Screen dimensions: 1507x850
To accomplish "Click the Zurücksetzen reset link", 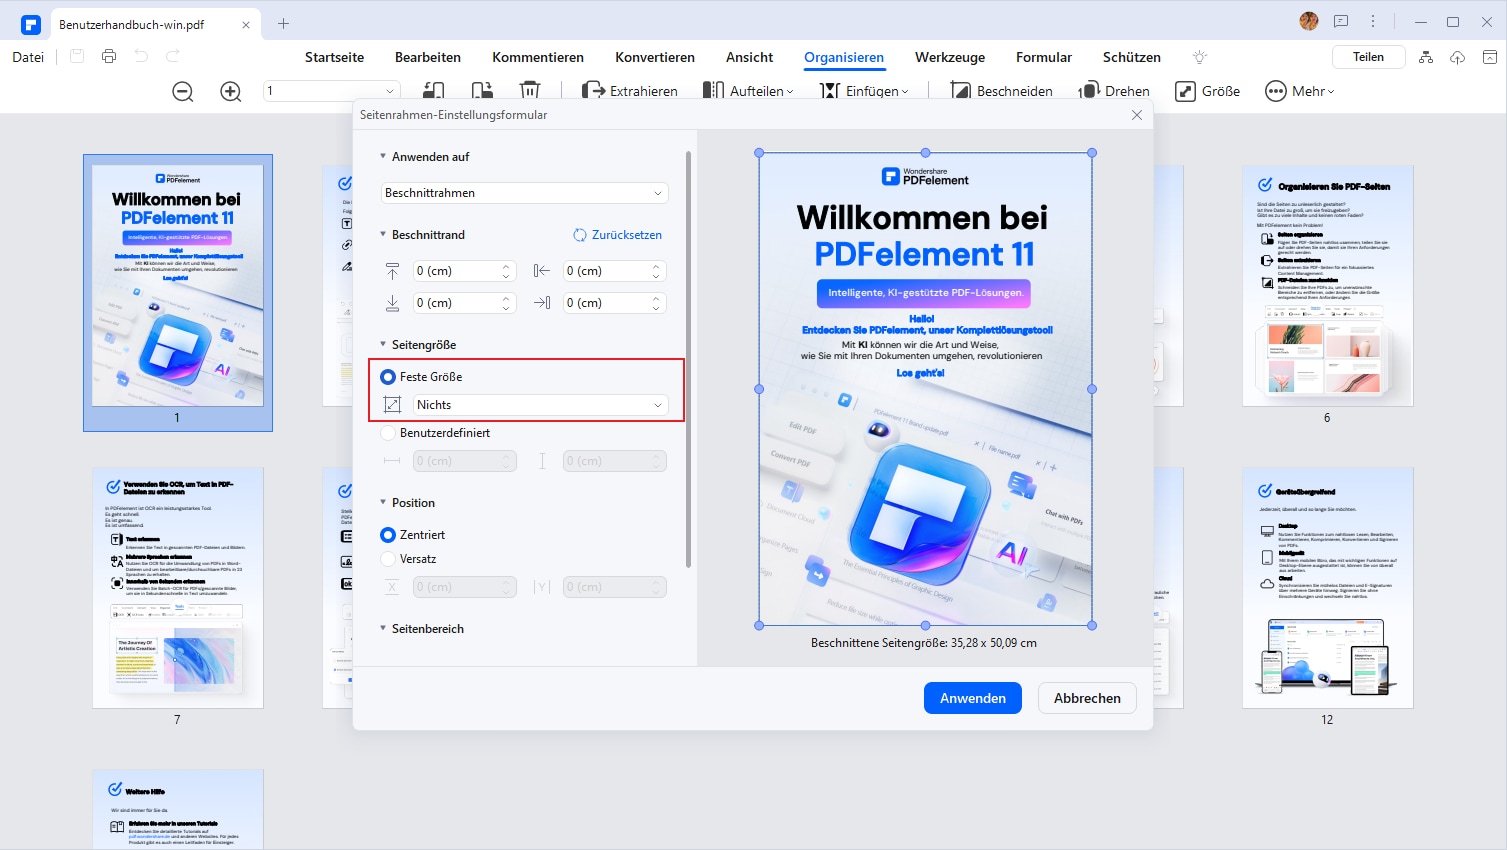I will (x=617, y=235).
